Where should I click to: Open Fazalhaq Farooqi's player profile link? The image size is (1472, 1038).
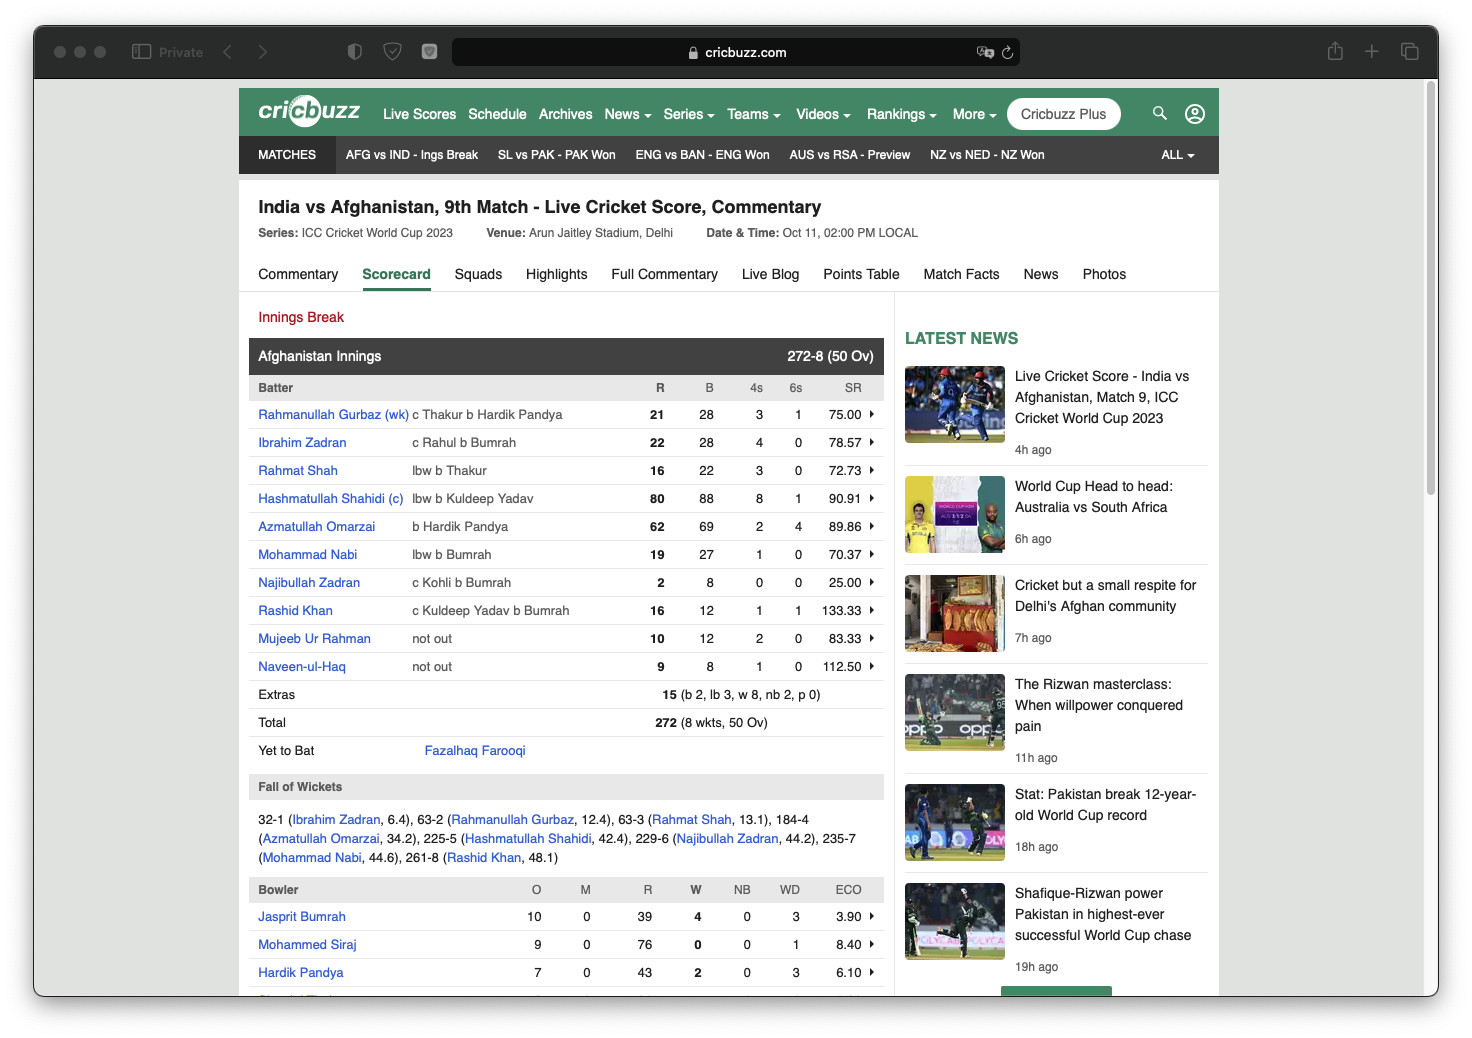tap(475, 750)
